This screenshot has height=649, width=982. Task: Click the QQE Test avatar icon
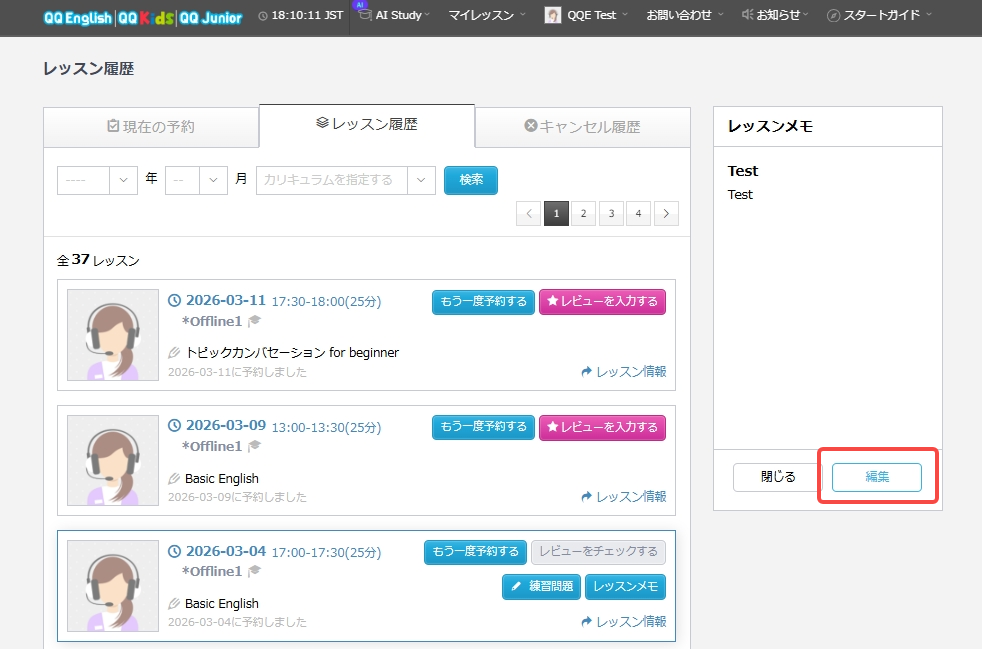click(x=551, y=15)
